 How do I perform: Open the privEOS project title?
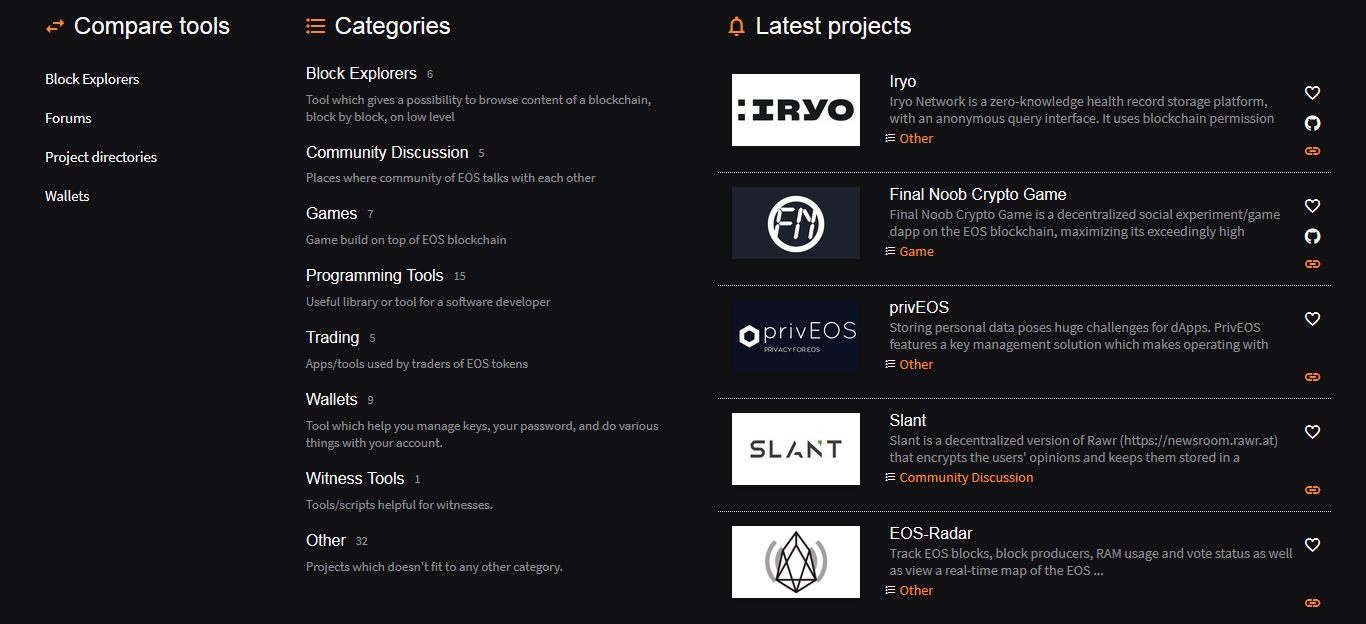(919, 308)
